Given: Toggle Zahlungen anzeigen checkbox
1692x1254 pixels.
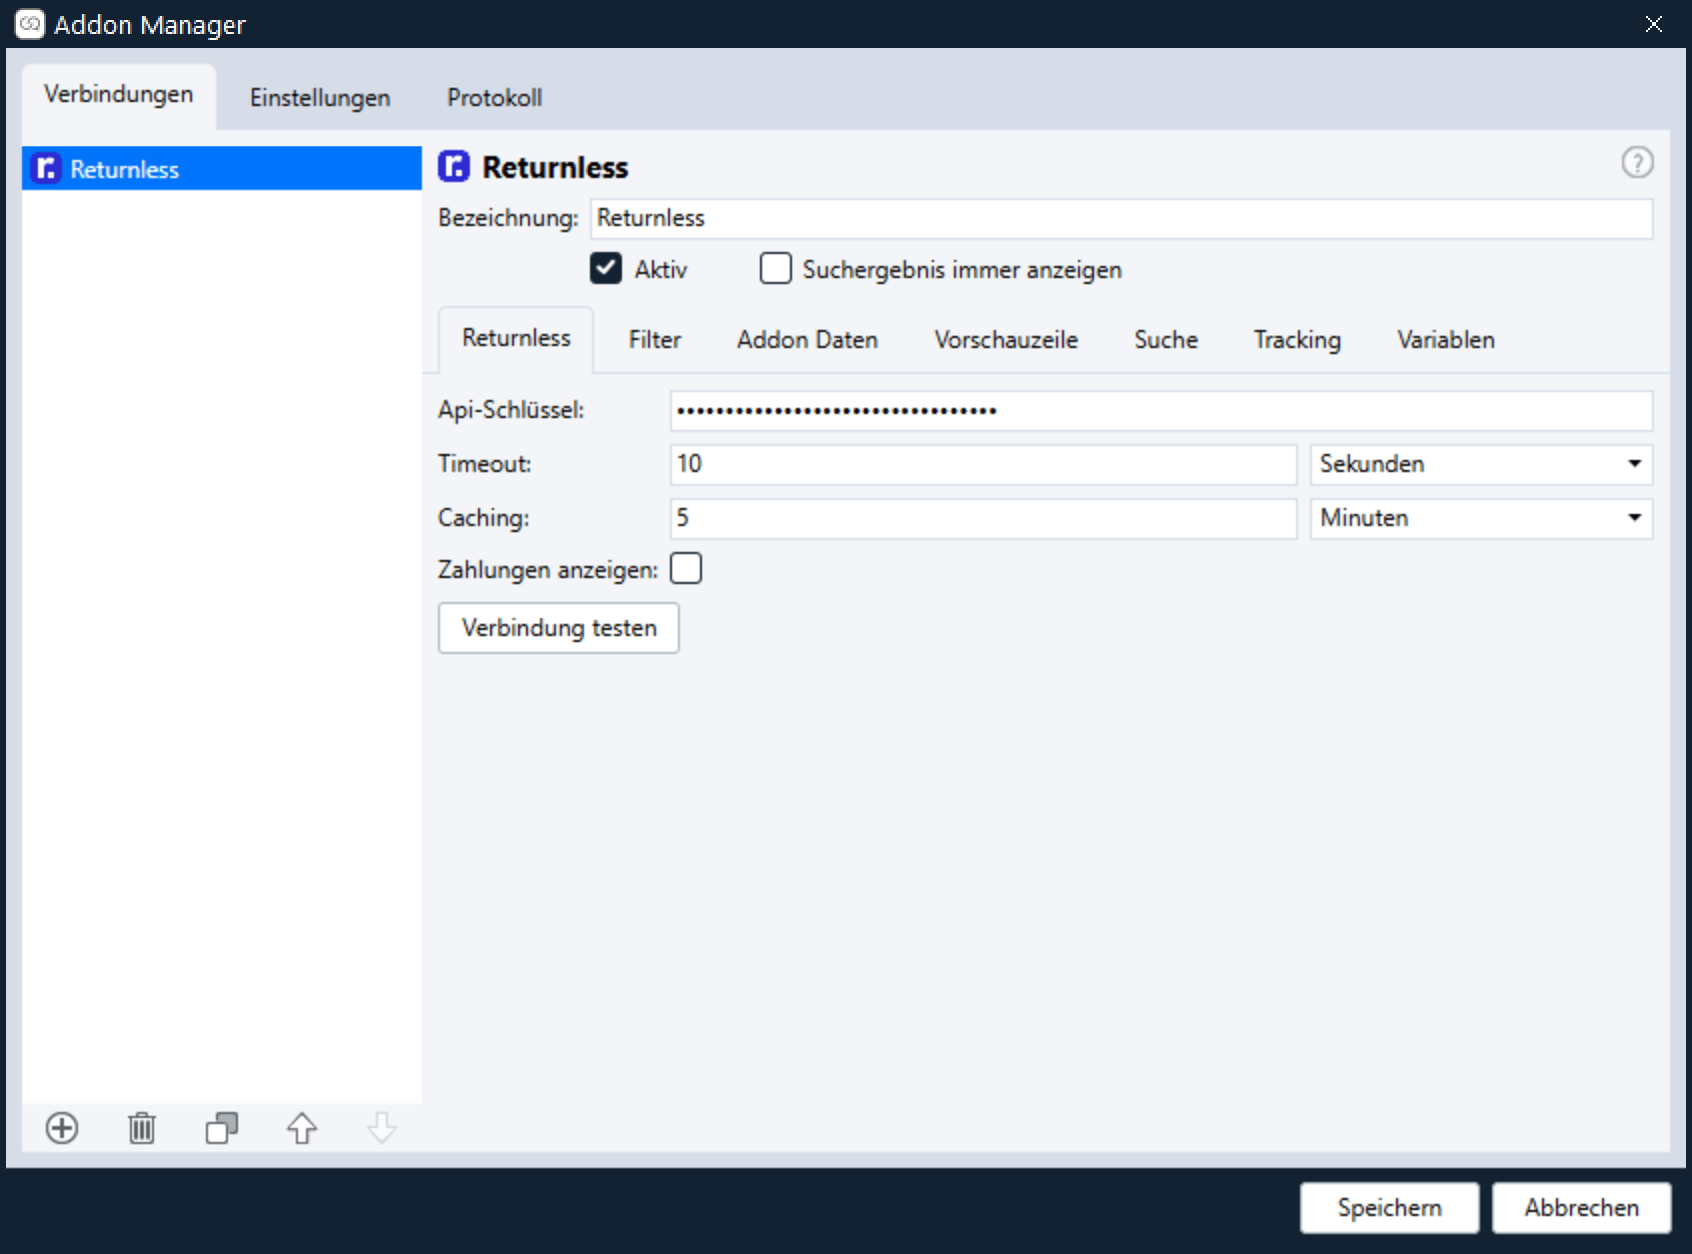Looking at the screenshot, I should click(x=686, y=568).
